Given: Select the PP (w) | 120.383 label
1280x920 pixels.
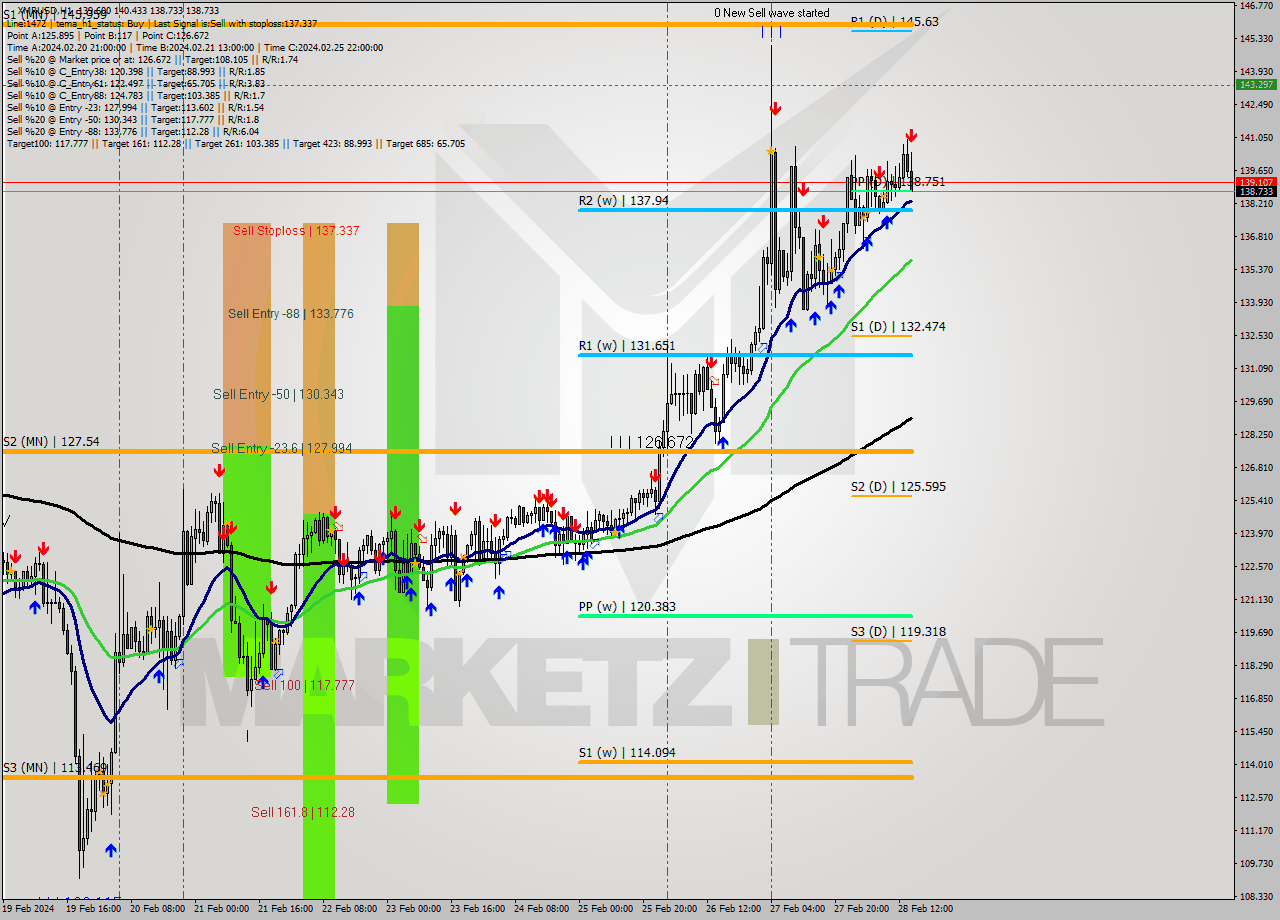Looking at the screenshot, I should [x=626, y=607].
